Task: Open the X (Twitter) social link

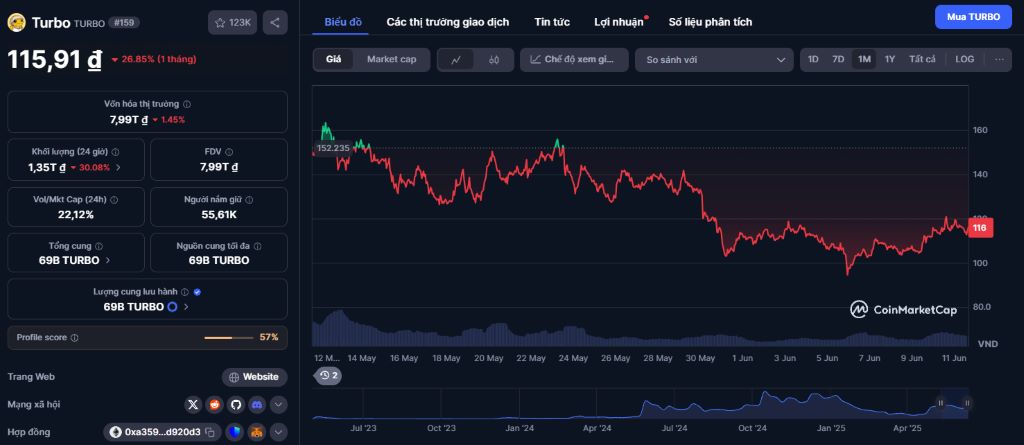Action: pyautogui.click(x=193, y=404)
